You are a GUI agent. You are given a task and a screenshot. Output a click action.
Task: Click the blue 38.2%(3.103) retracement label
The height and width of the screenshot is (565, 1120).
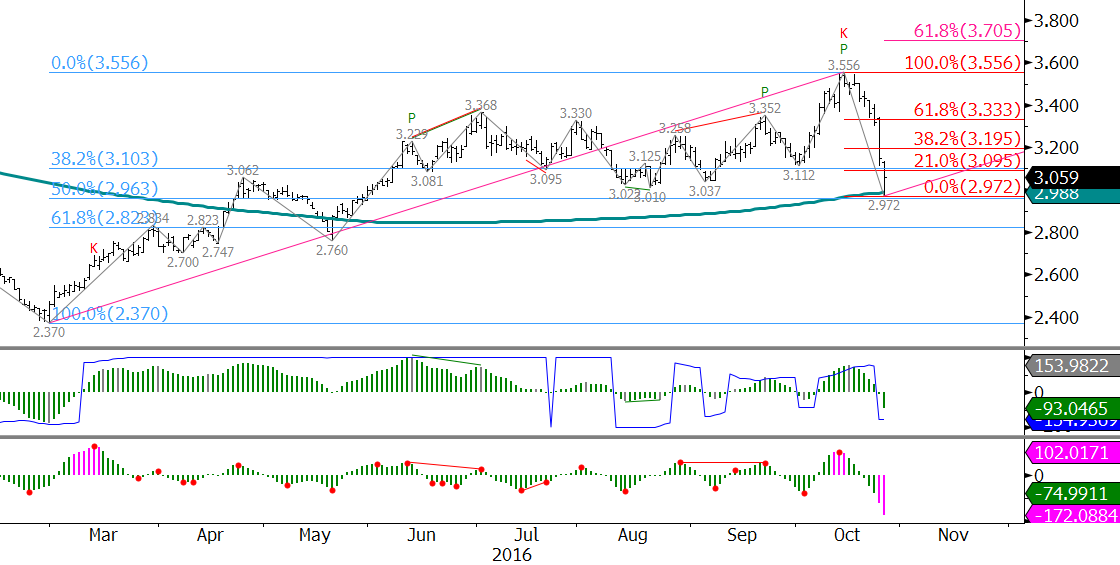[104, 159]
